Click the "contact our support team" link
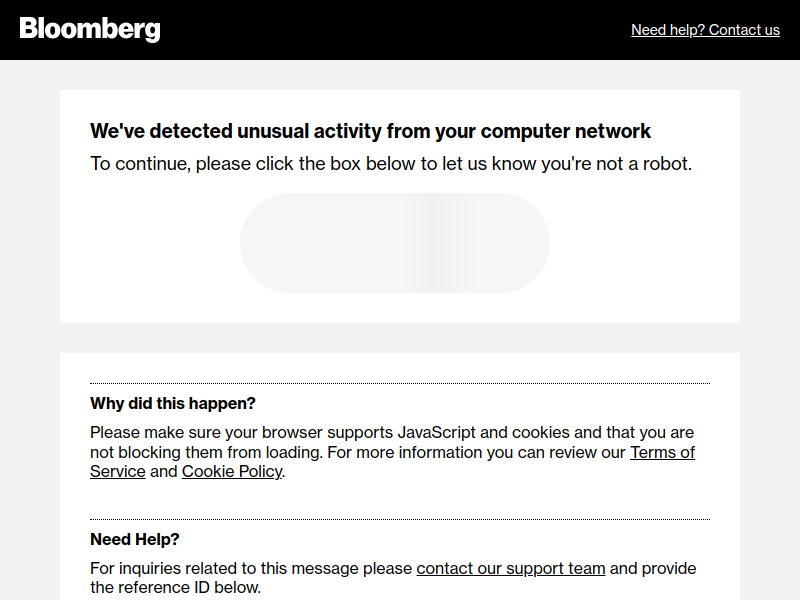This screenshot has height=600, width=800. (x=510, y=568)
